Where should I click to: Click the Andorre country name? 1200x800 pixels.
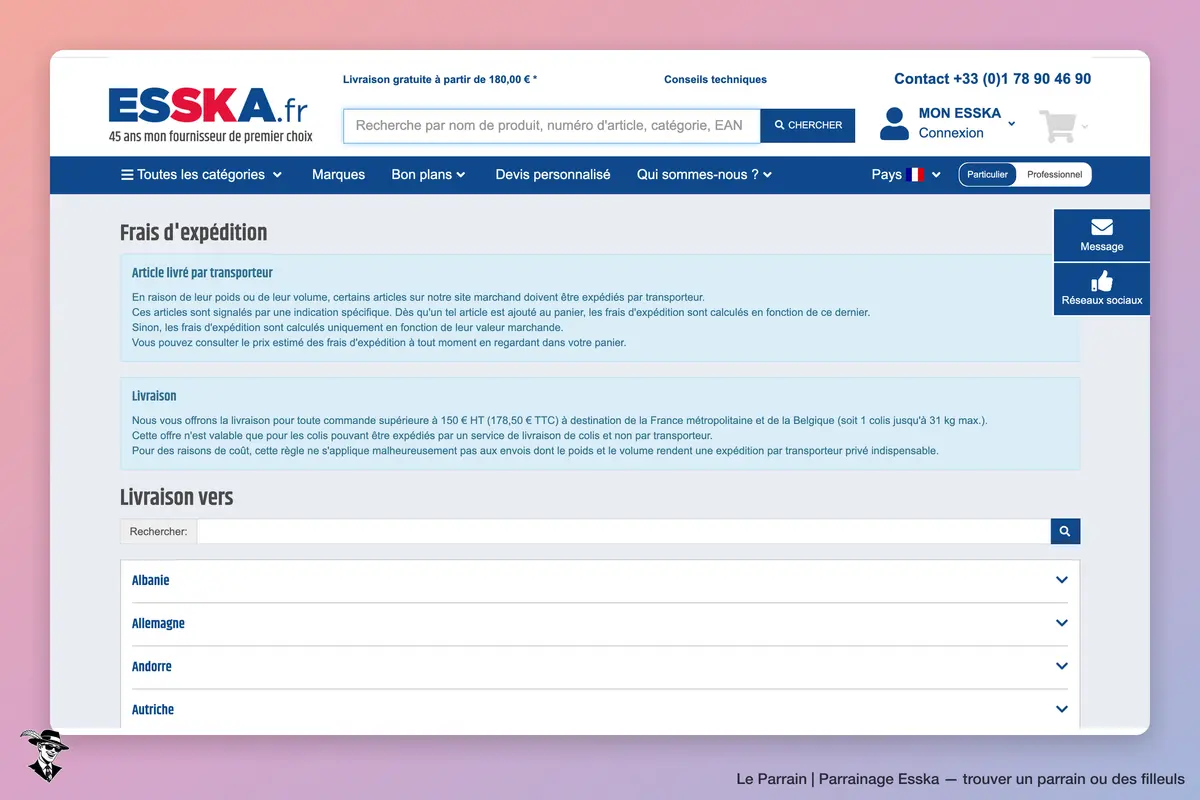(x=152, y=666)
